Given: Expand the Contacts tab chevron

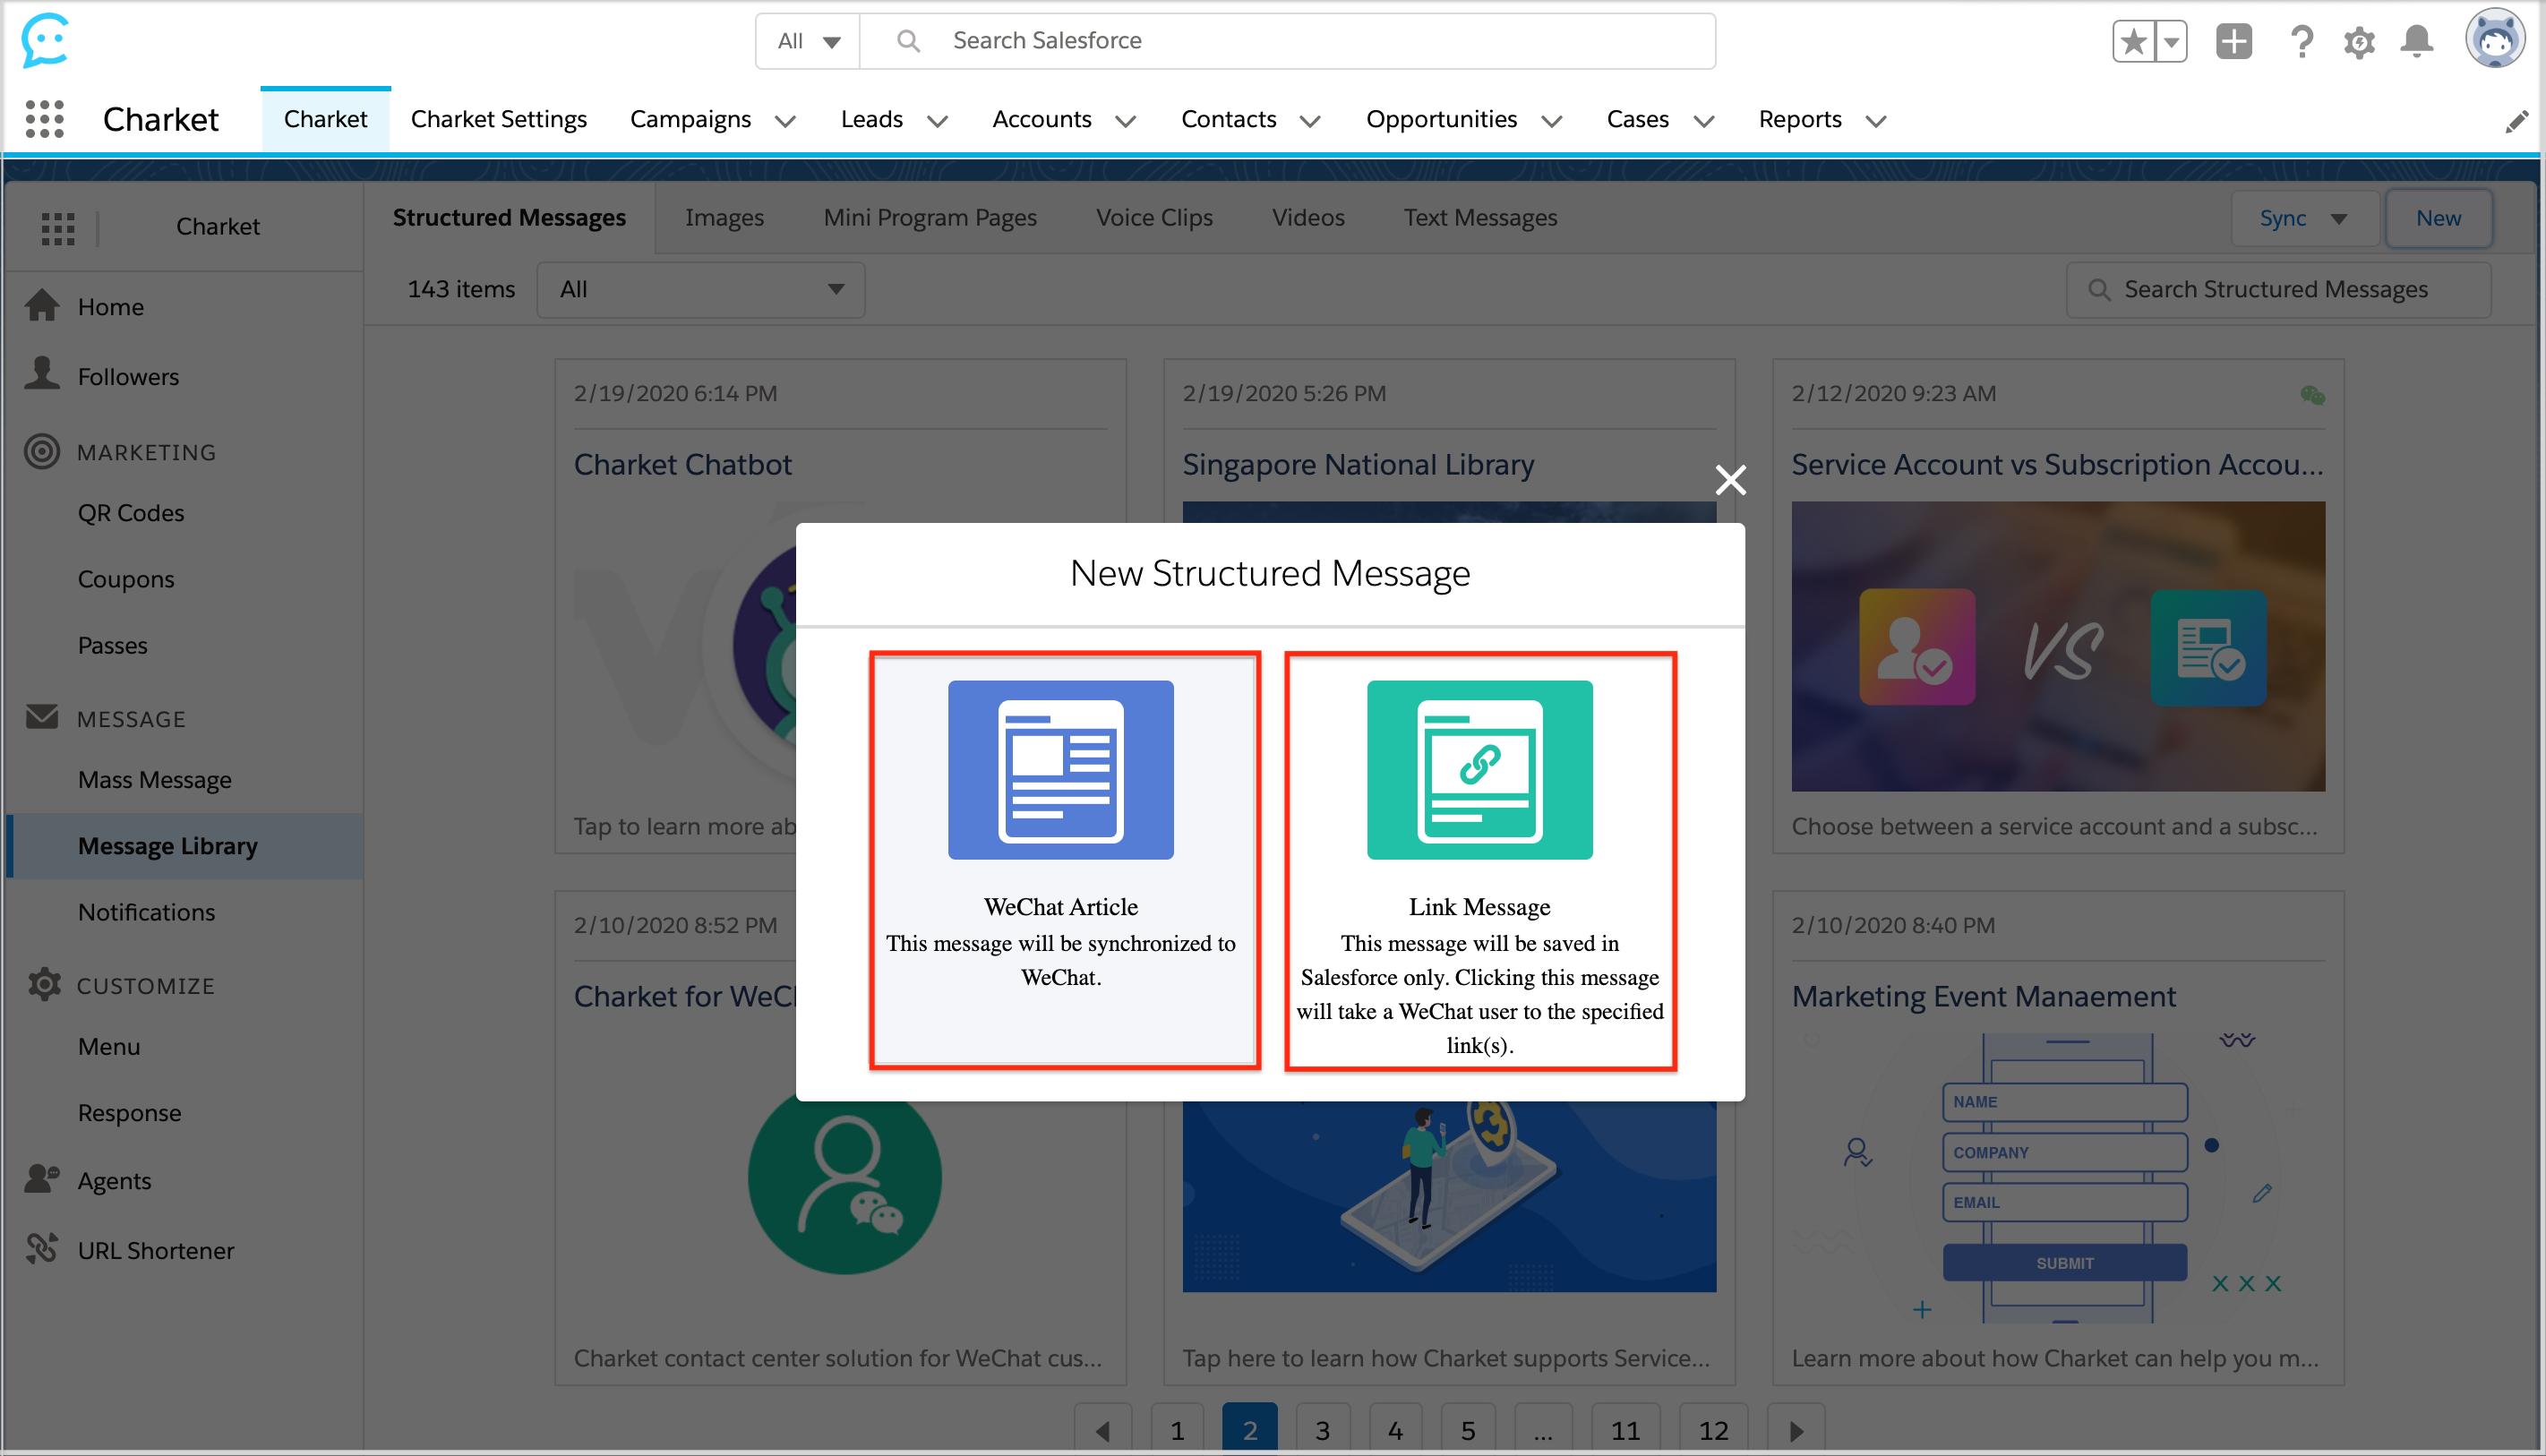Looking at the screenshot, I should pyautogui.click(x=1310, y=121).
